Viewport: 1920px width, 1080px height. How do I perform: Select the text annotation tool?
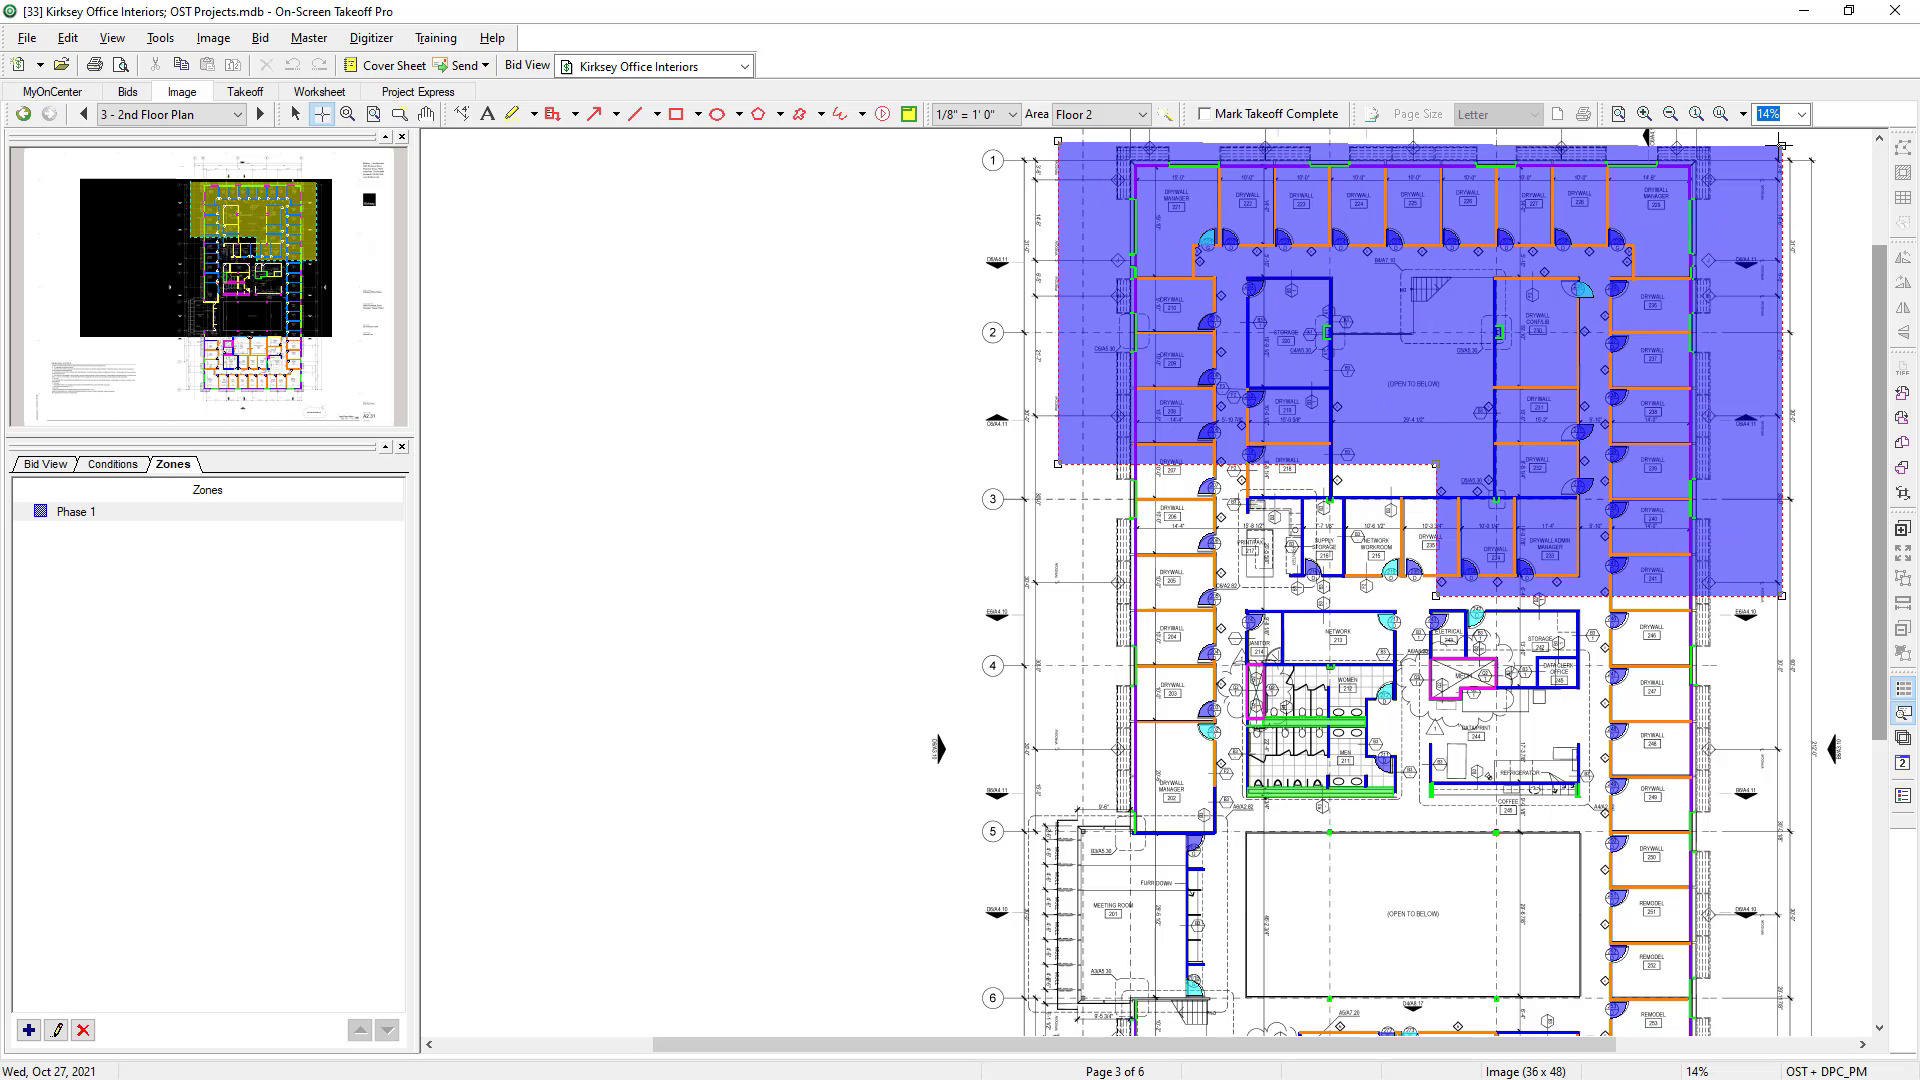tap(487, 114)
